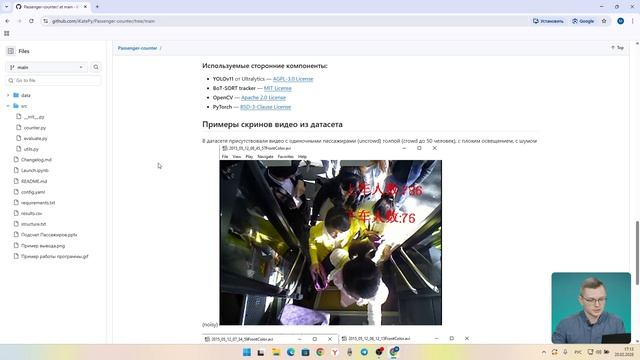Open Пример вывода.png file

click(x=43, y=246)
